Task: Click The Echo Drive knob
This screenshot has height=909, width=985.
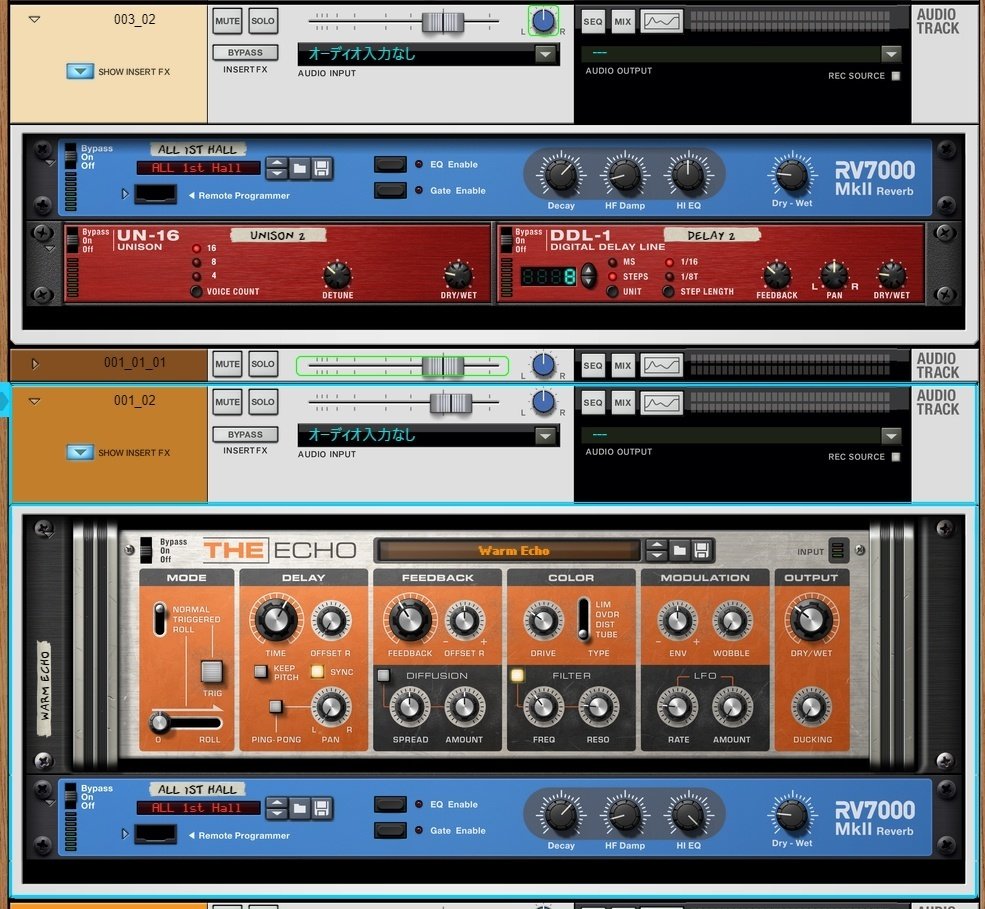Action: point(543,621)
